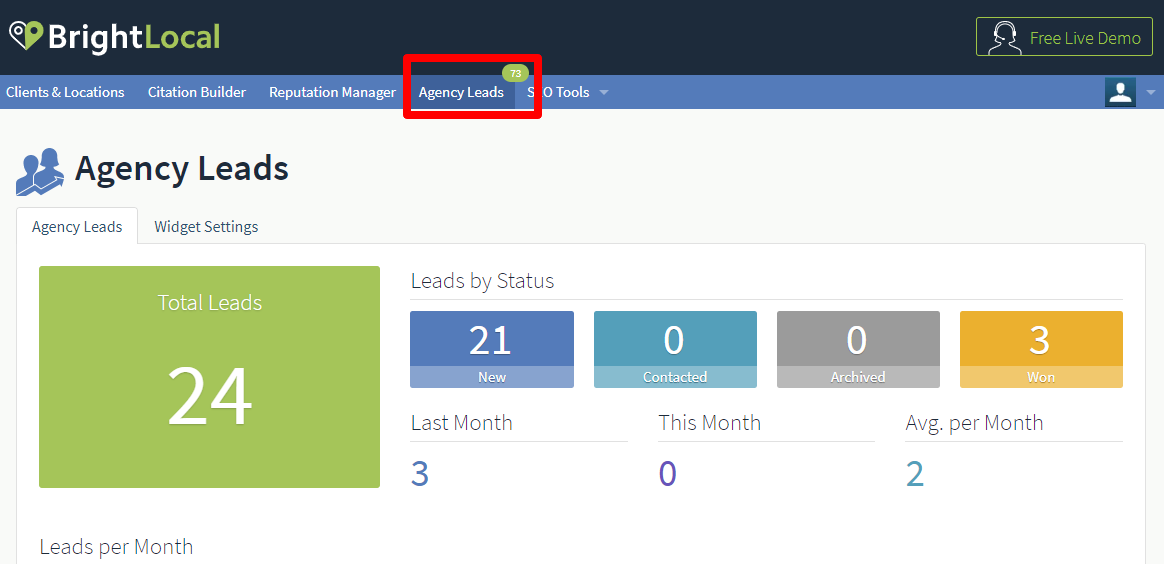Click the Avg. per Month value 2
The width and height of the screenshot is (1164, 564).
pyautogui.click(x=915, y=473)
